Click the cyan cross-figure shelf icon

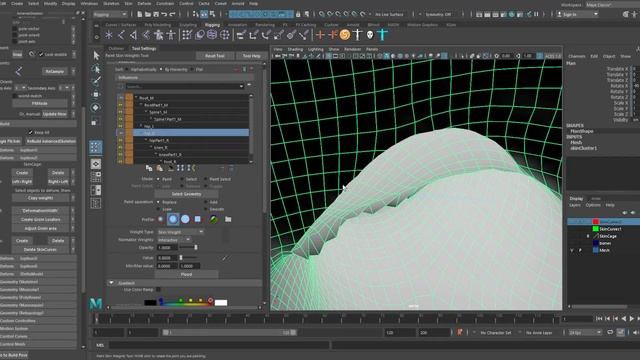coord(382,35)
